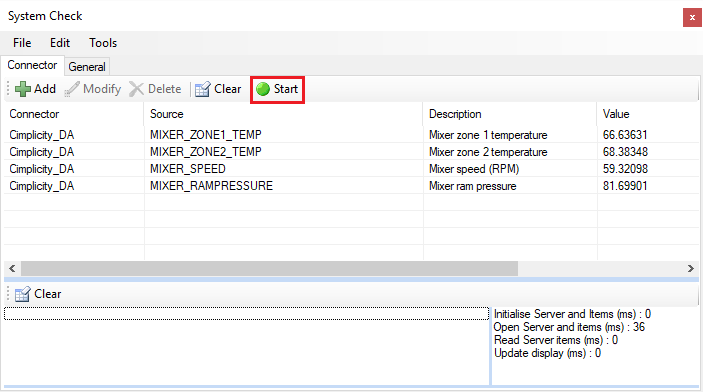Select the MIXER_ZONE1_TEMP source cell
703x392 pixels.
[206, 135]
